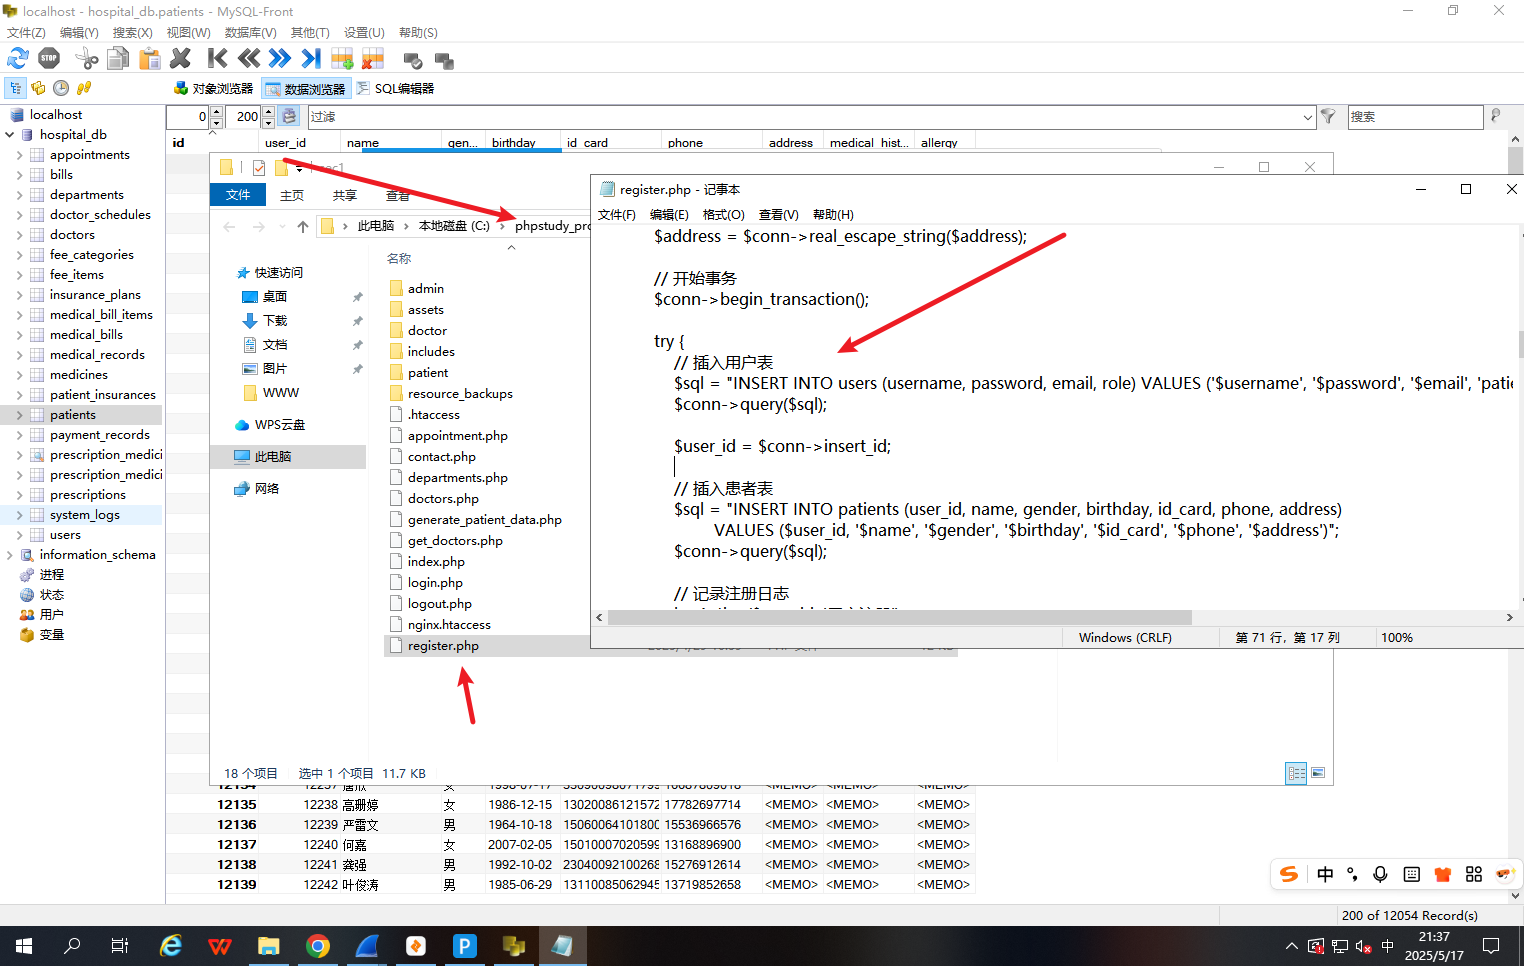1524x966 pixels.
Task: Expand the doctors table node
Action: click(20, 235)
